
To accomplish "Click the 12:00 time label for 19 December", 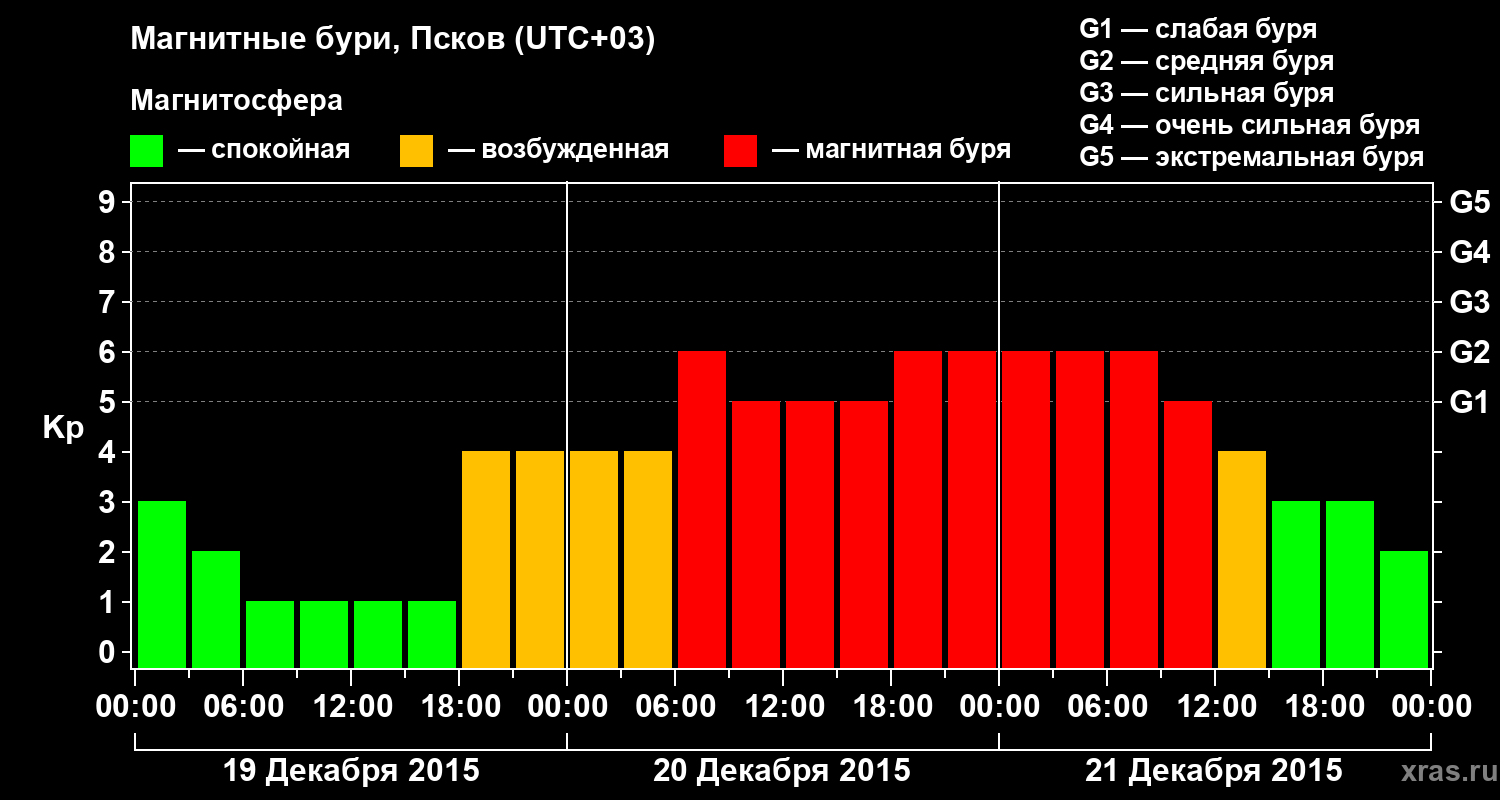I will [x=351, y=707].
